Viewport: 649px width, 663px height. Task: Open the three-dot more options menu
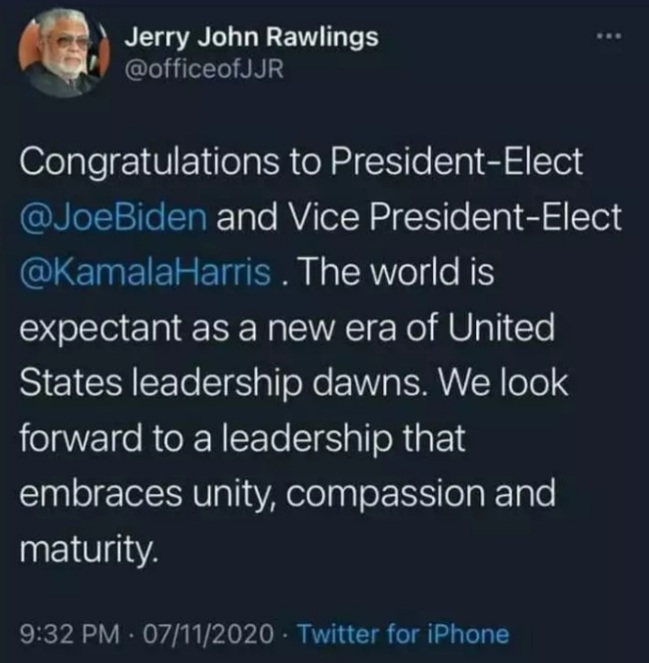[x=608, y=37]
